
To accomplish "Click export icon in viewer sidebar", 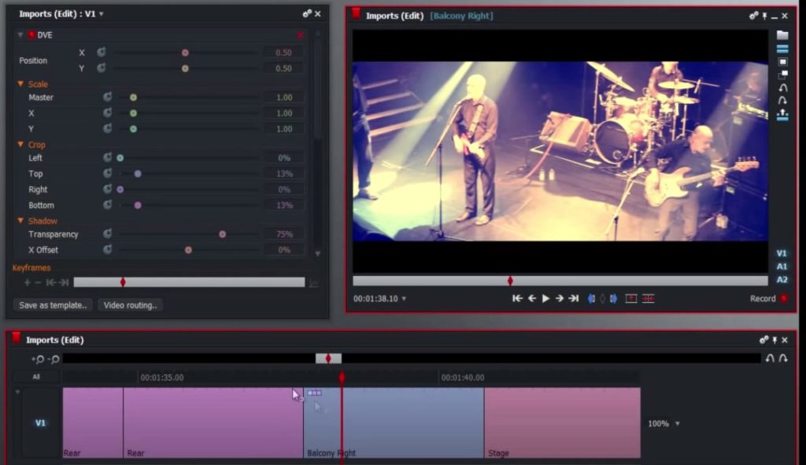I will (782, 115).
